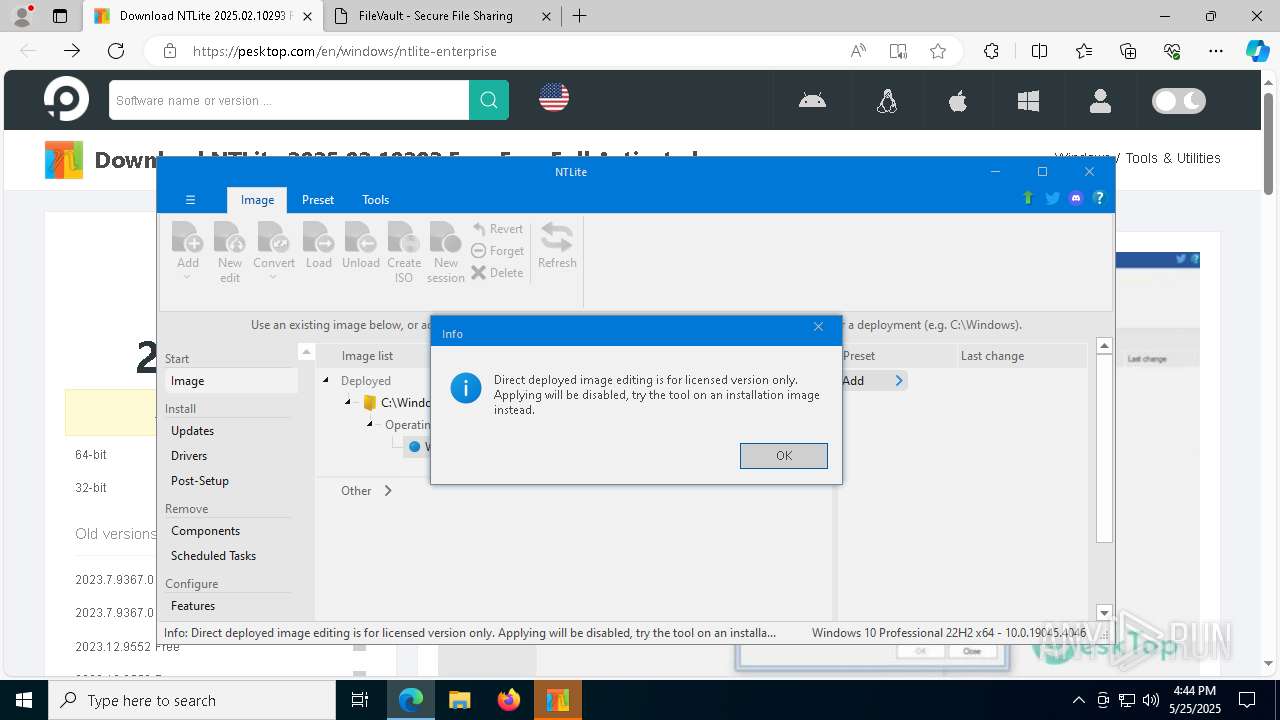Click the 64-bit download link

pos(91,455)
